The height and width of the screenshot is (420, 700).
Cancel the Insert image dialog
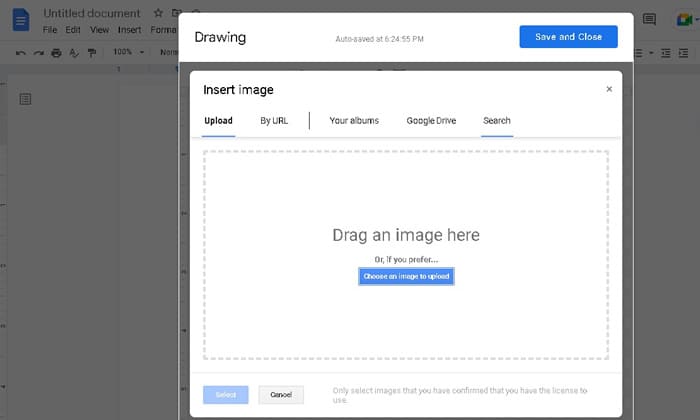280,395
